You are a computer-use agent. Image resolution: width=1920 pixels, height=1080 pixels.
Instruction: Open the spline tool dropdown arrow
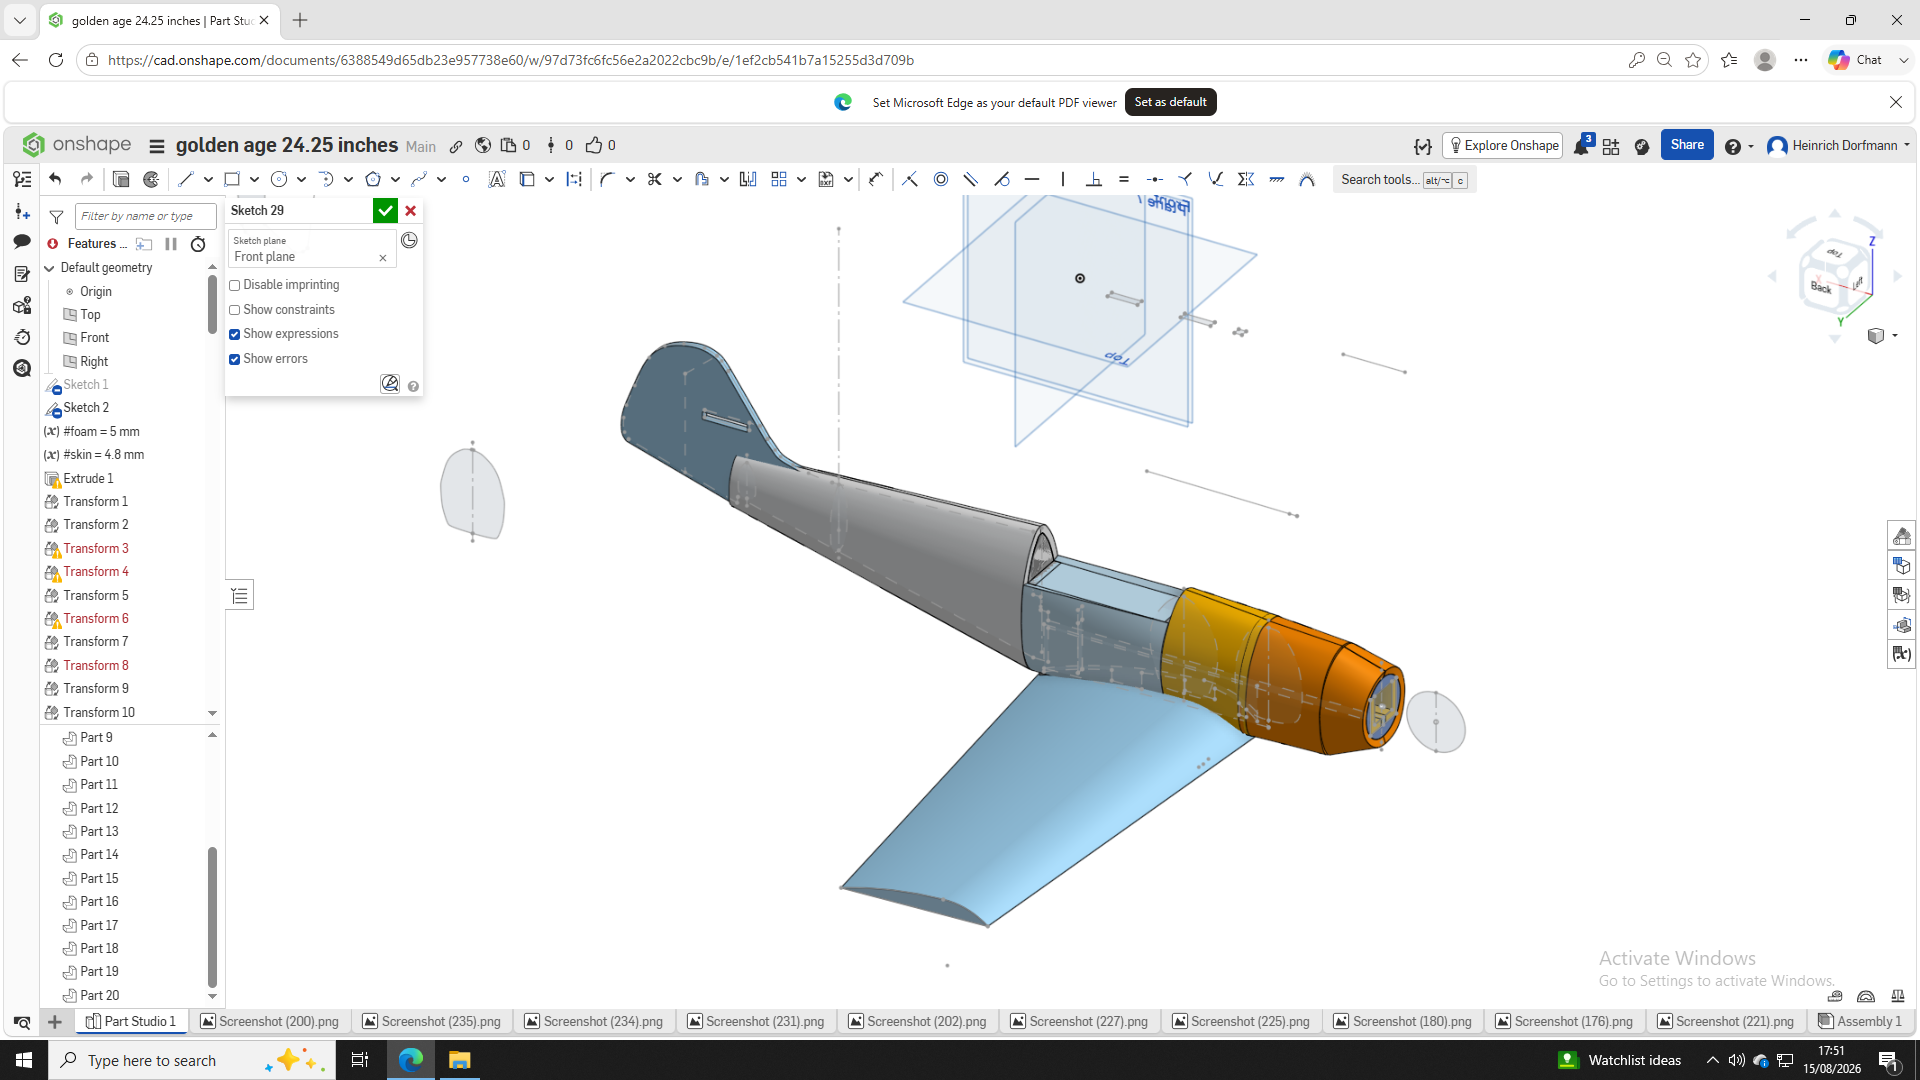pyautogui.click(x=441, y=180)
